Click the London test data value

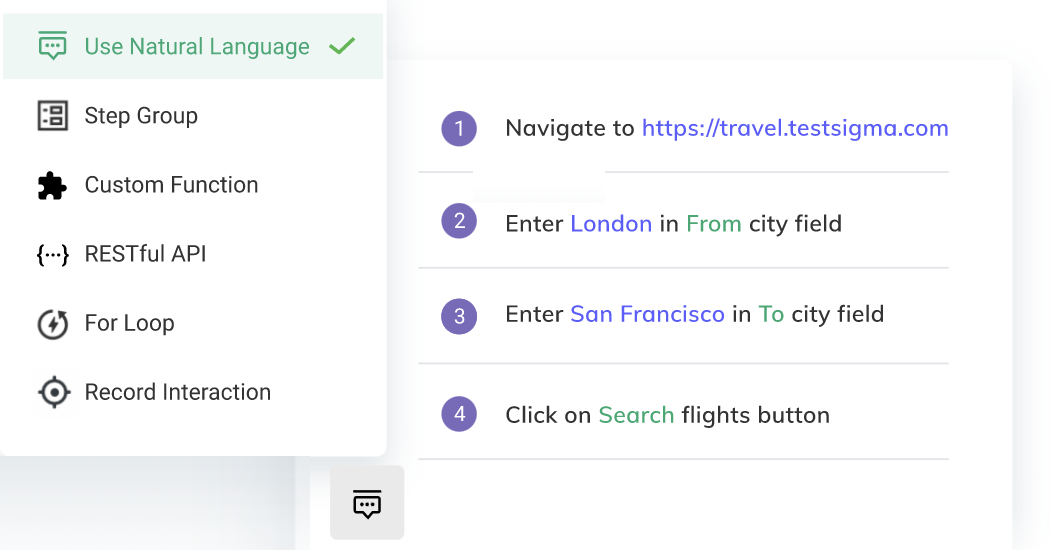[x=611, y=223]
